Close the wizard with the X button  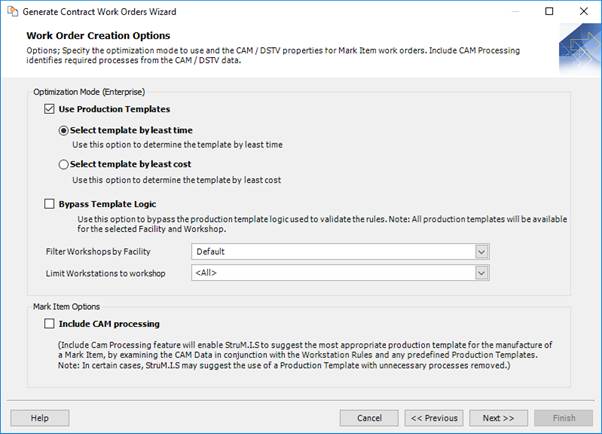pos(583,11)
